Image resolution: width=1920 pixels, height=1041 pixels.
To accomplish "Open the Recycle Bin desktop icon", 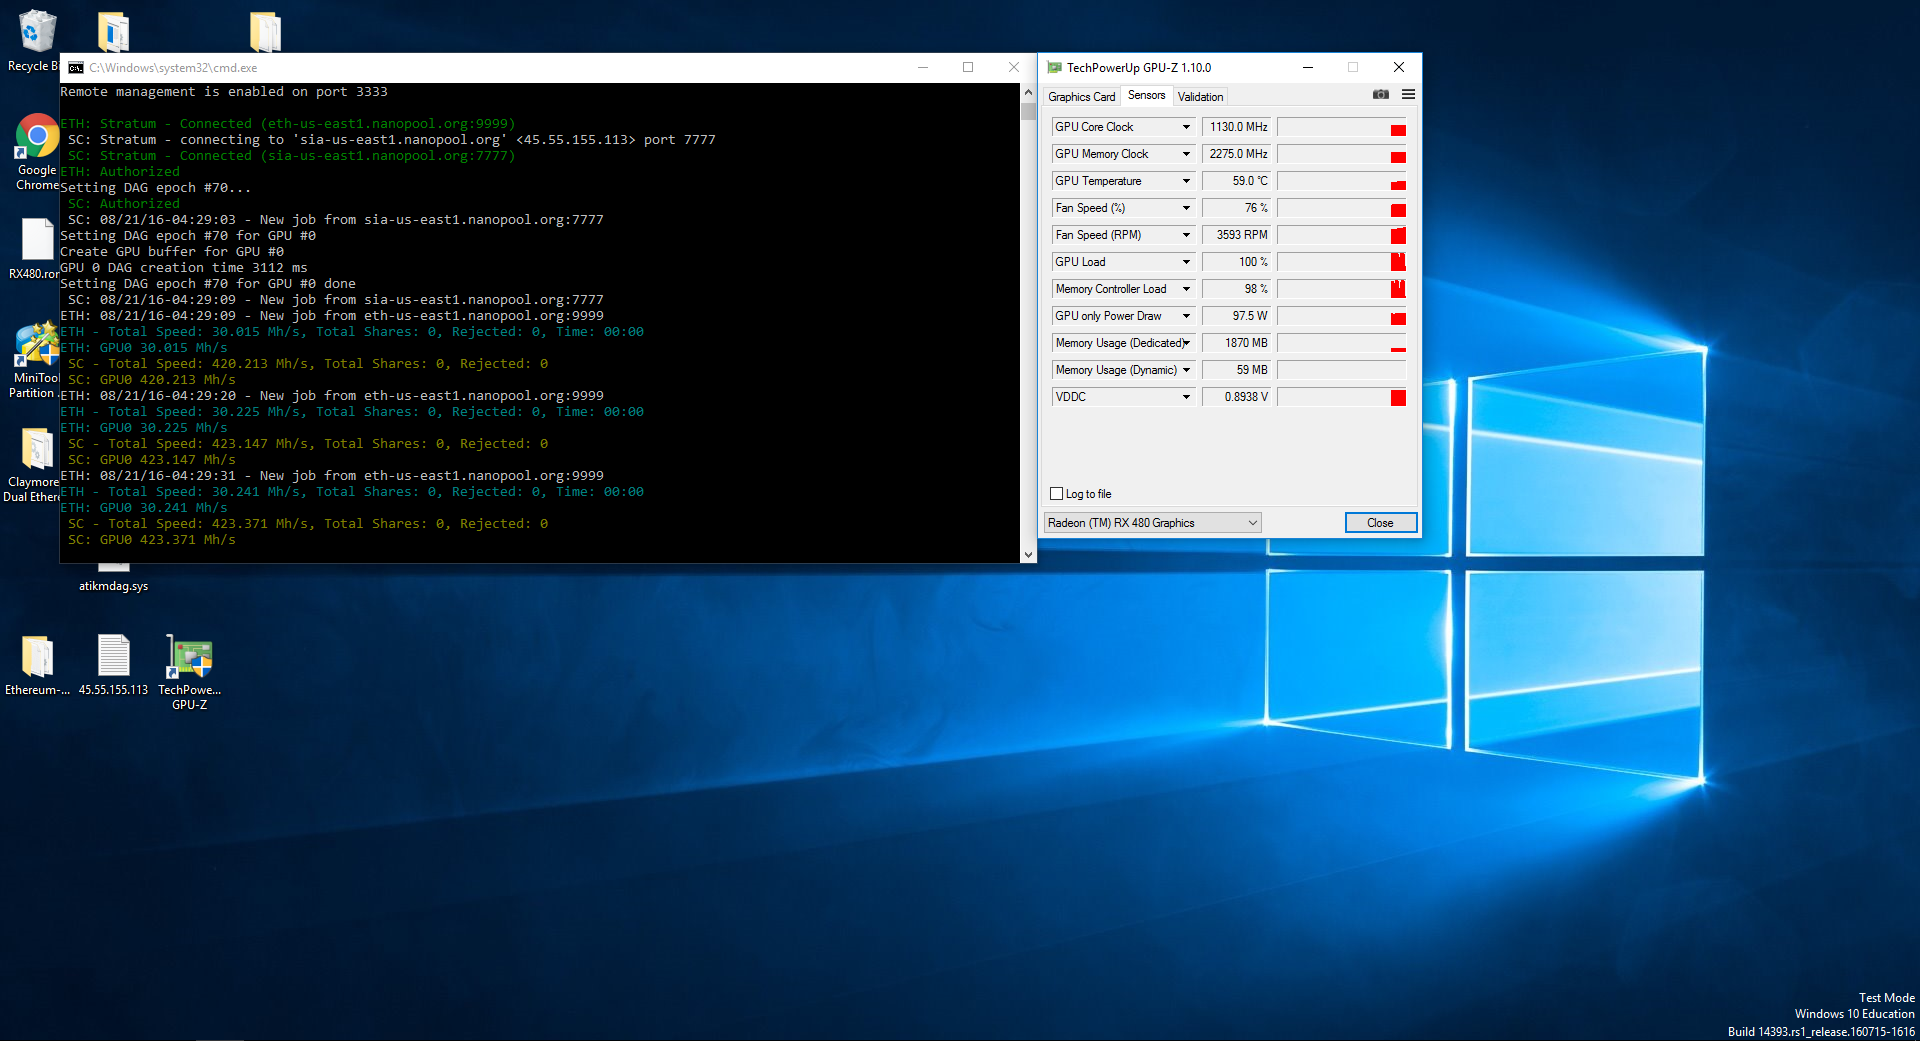I will pyautogui.click(x=36, y=40).
